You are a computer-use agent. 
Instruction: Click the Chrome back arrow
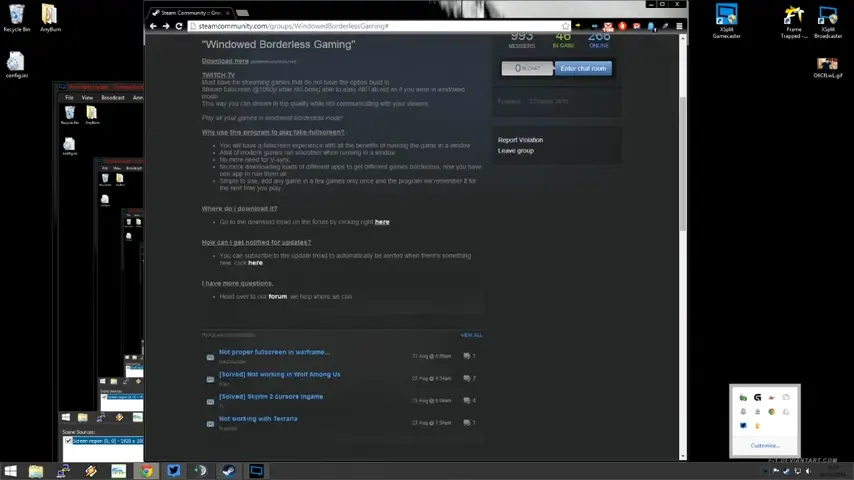click(x=153, y=26)
